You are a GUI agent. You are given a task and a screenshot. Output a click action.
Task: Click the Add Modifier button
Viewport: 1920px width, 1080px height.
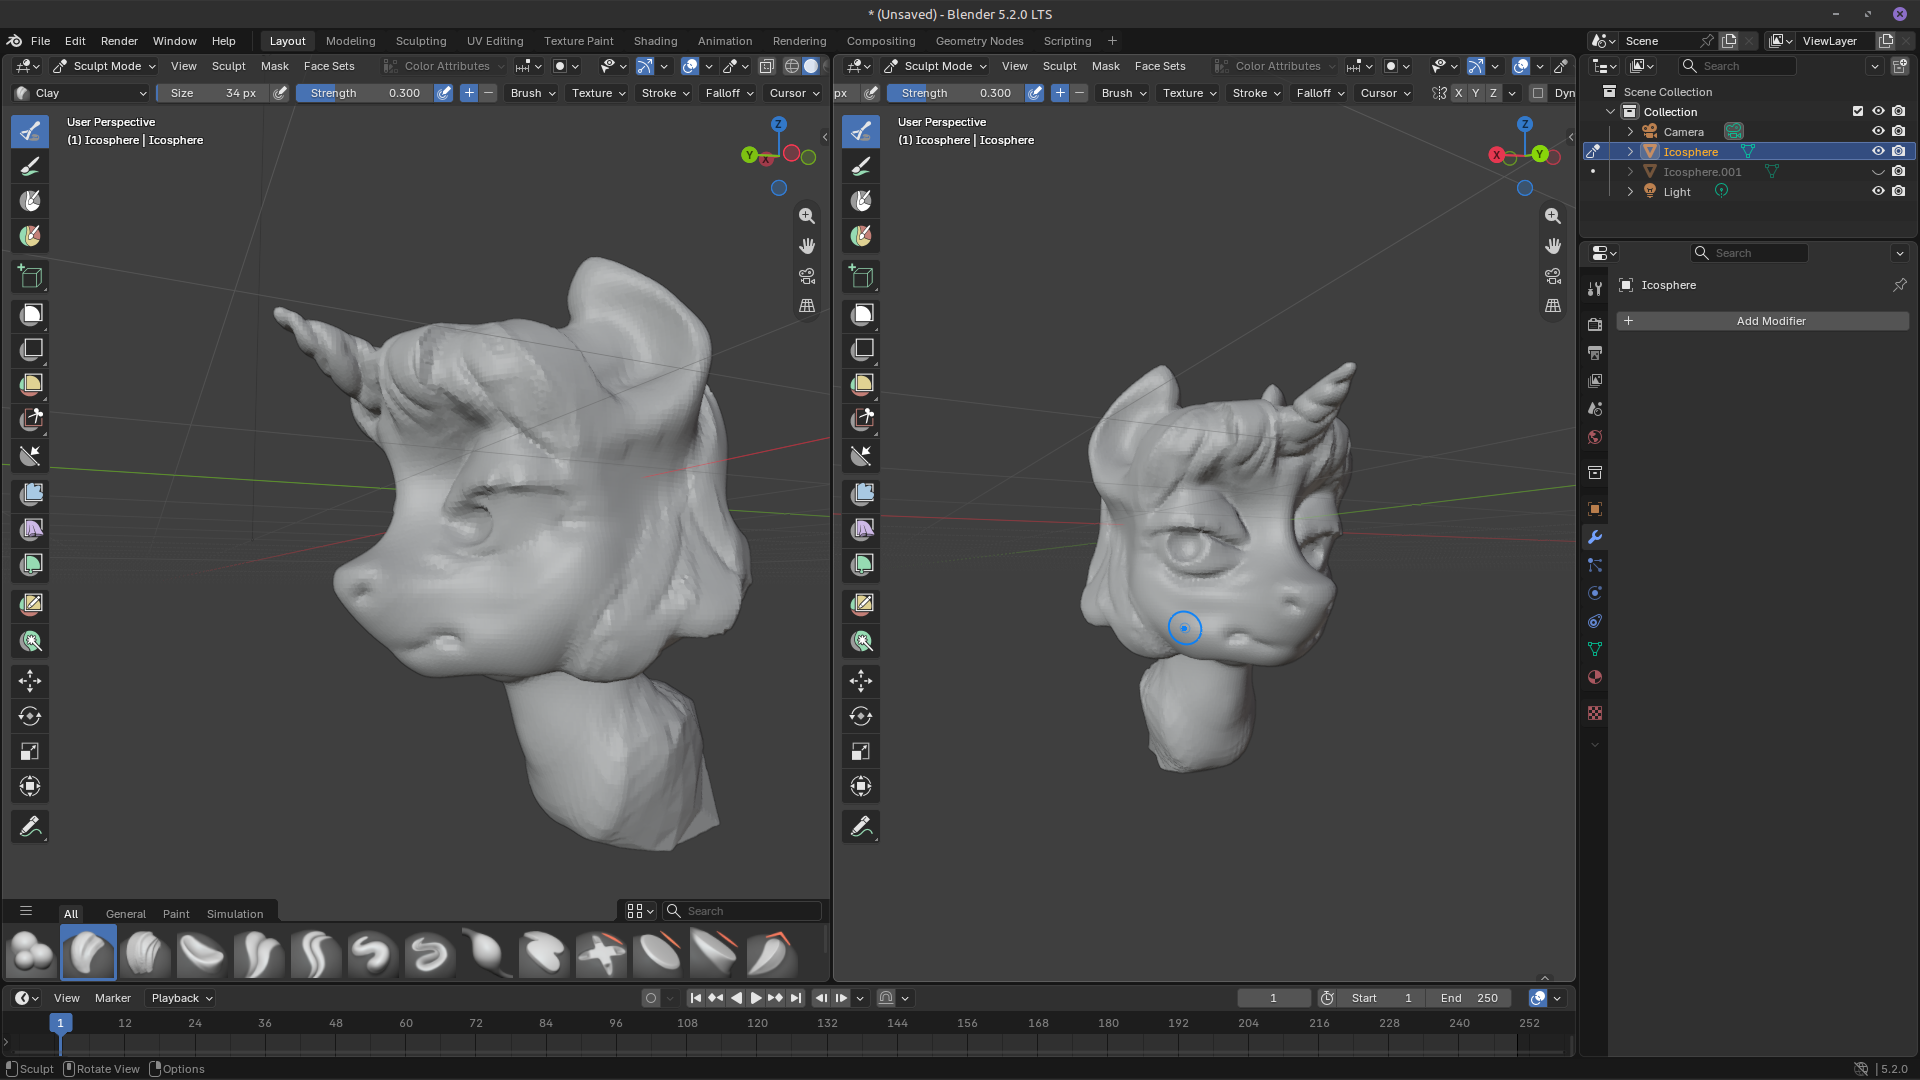point(1762,321)
